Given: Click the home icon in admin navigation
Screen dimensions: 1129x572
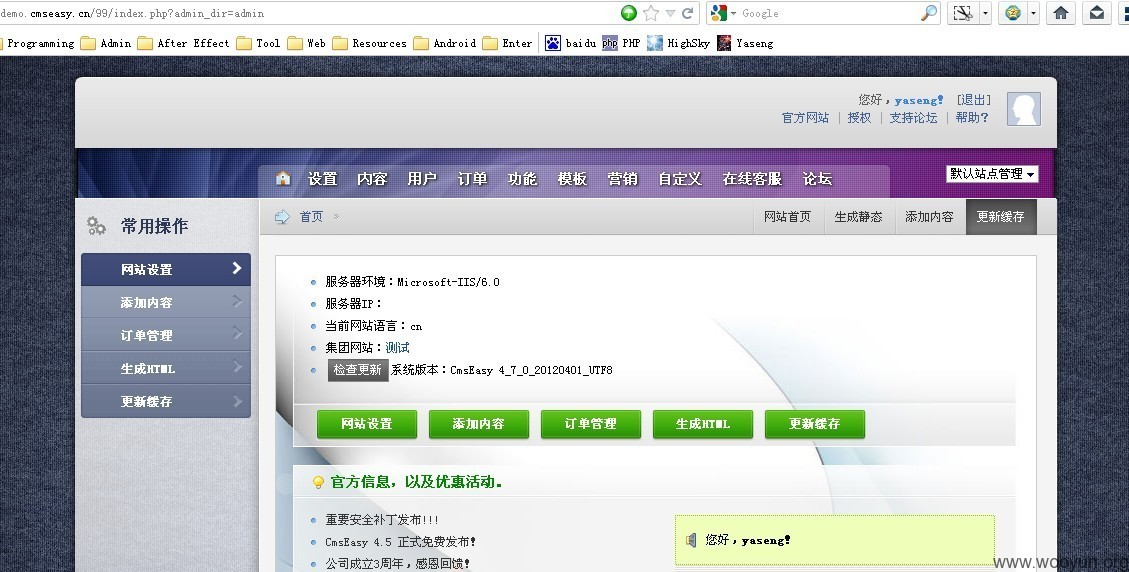Looking at the screenshot, I should [x=283, y=178].
